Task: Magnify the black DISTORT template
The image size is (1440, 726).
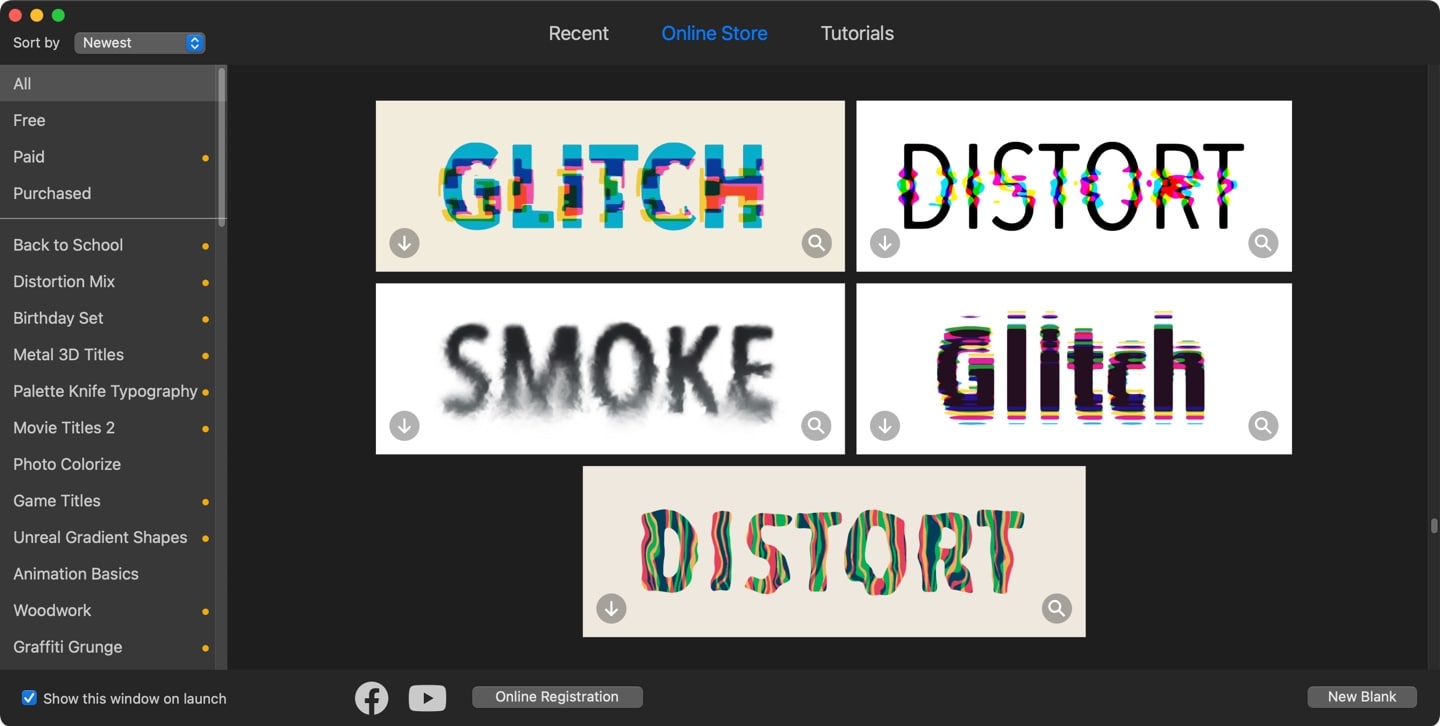Action: [1263, 243]
